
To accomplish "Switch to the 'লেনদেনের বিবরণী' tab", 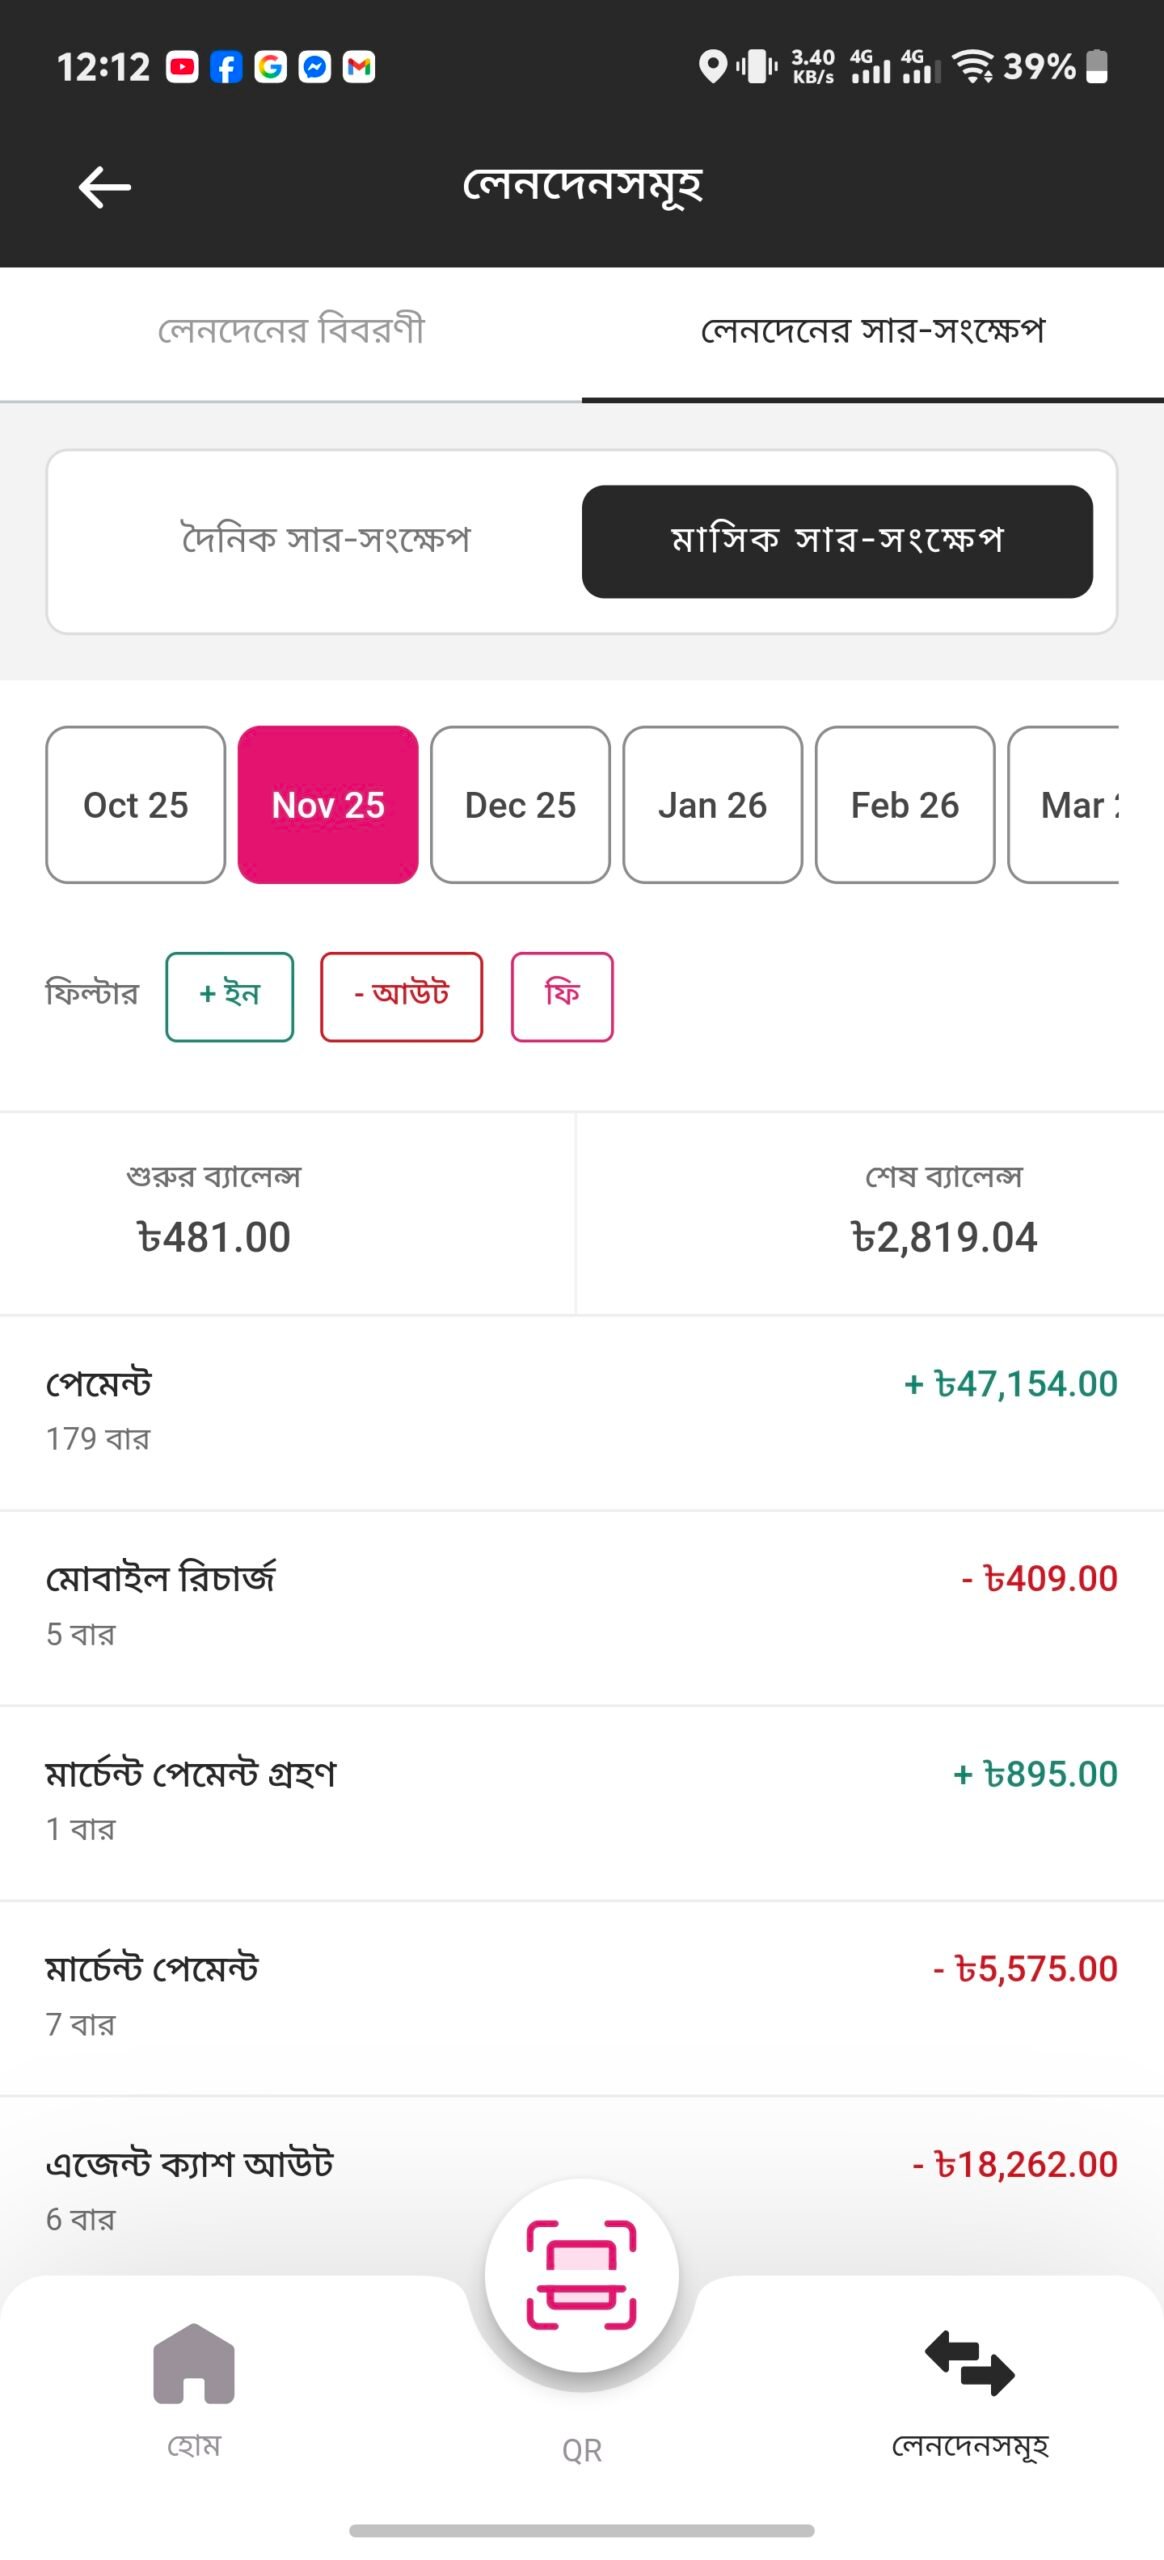I will (291, 331).
